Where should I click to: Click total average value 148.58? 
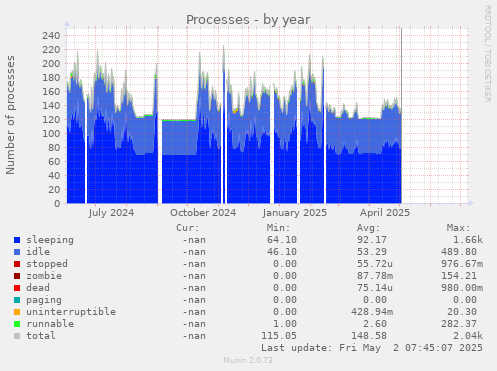369,336
